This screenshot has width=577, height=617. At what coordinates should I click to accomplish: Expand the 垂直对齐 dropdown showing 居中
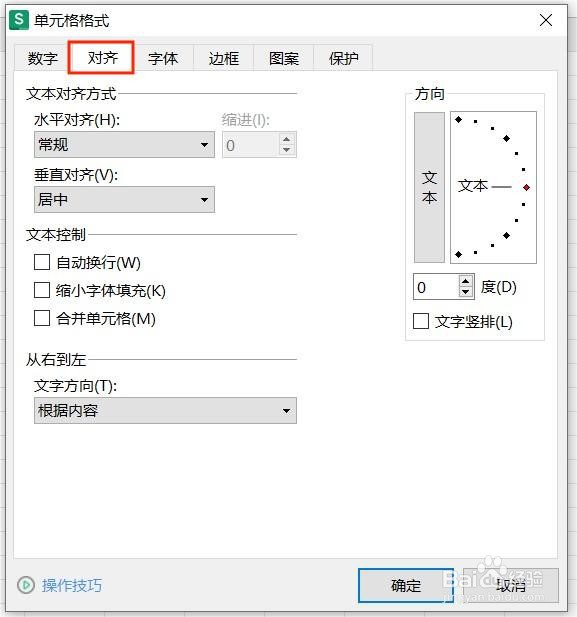(124, 200)
